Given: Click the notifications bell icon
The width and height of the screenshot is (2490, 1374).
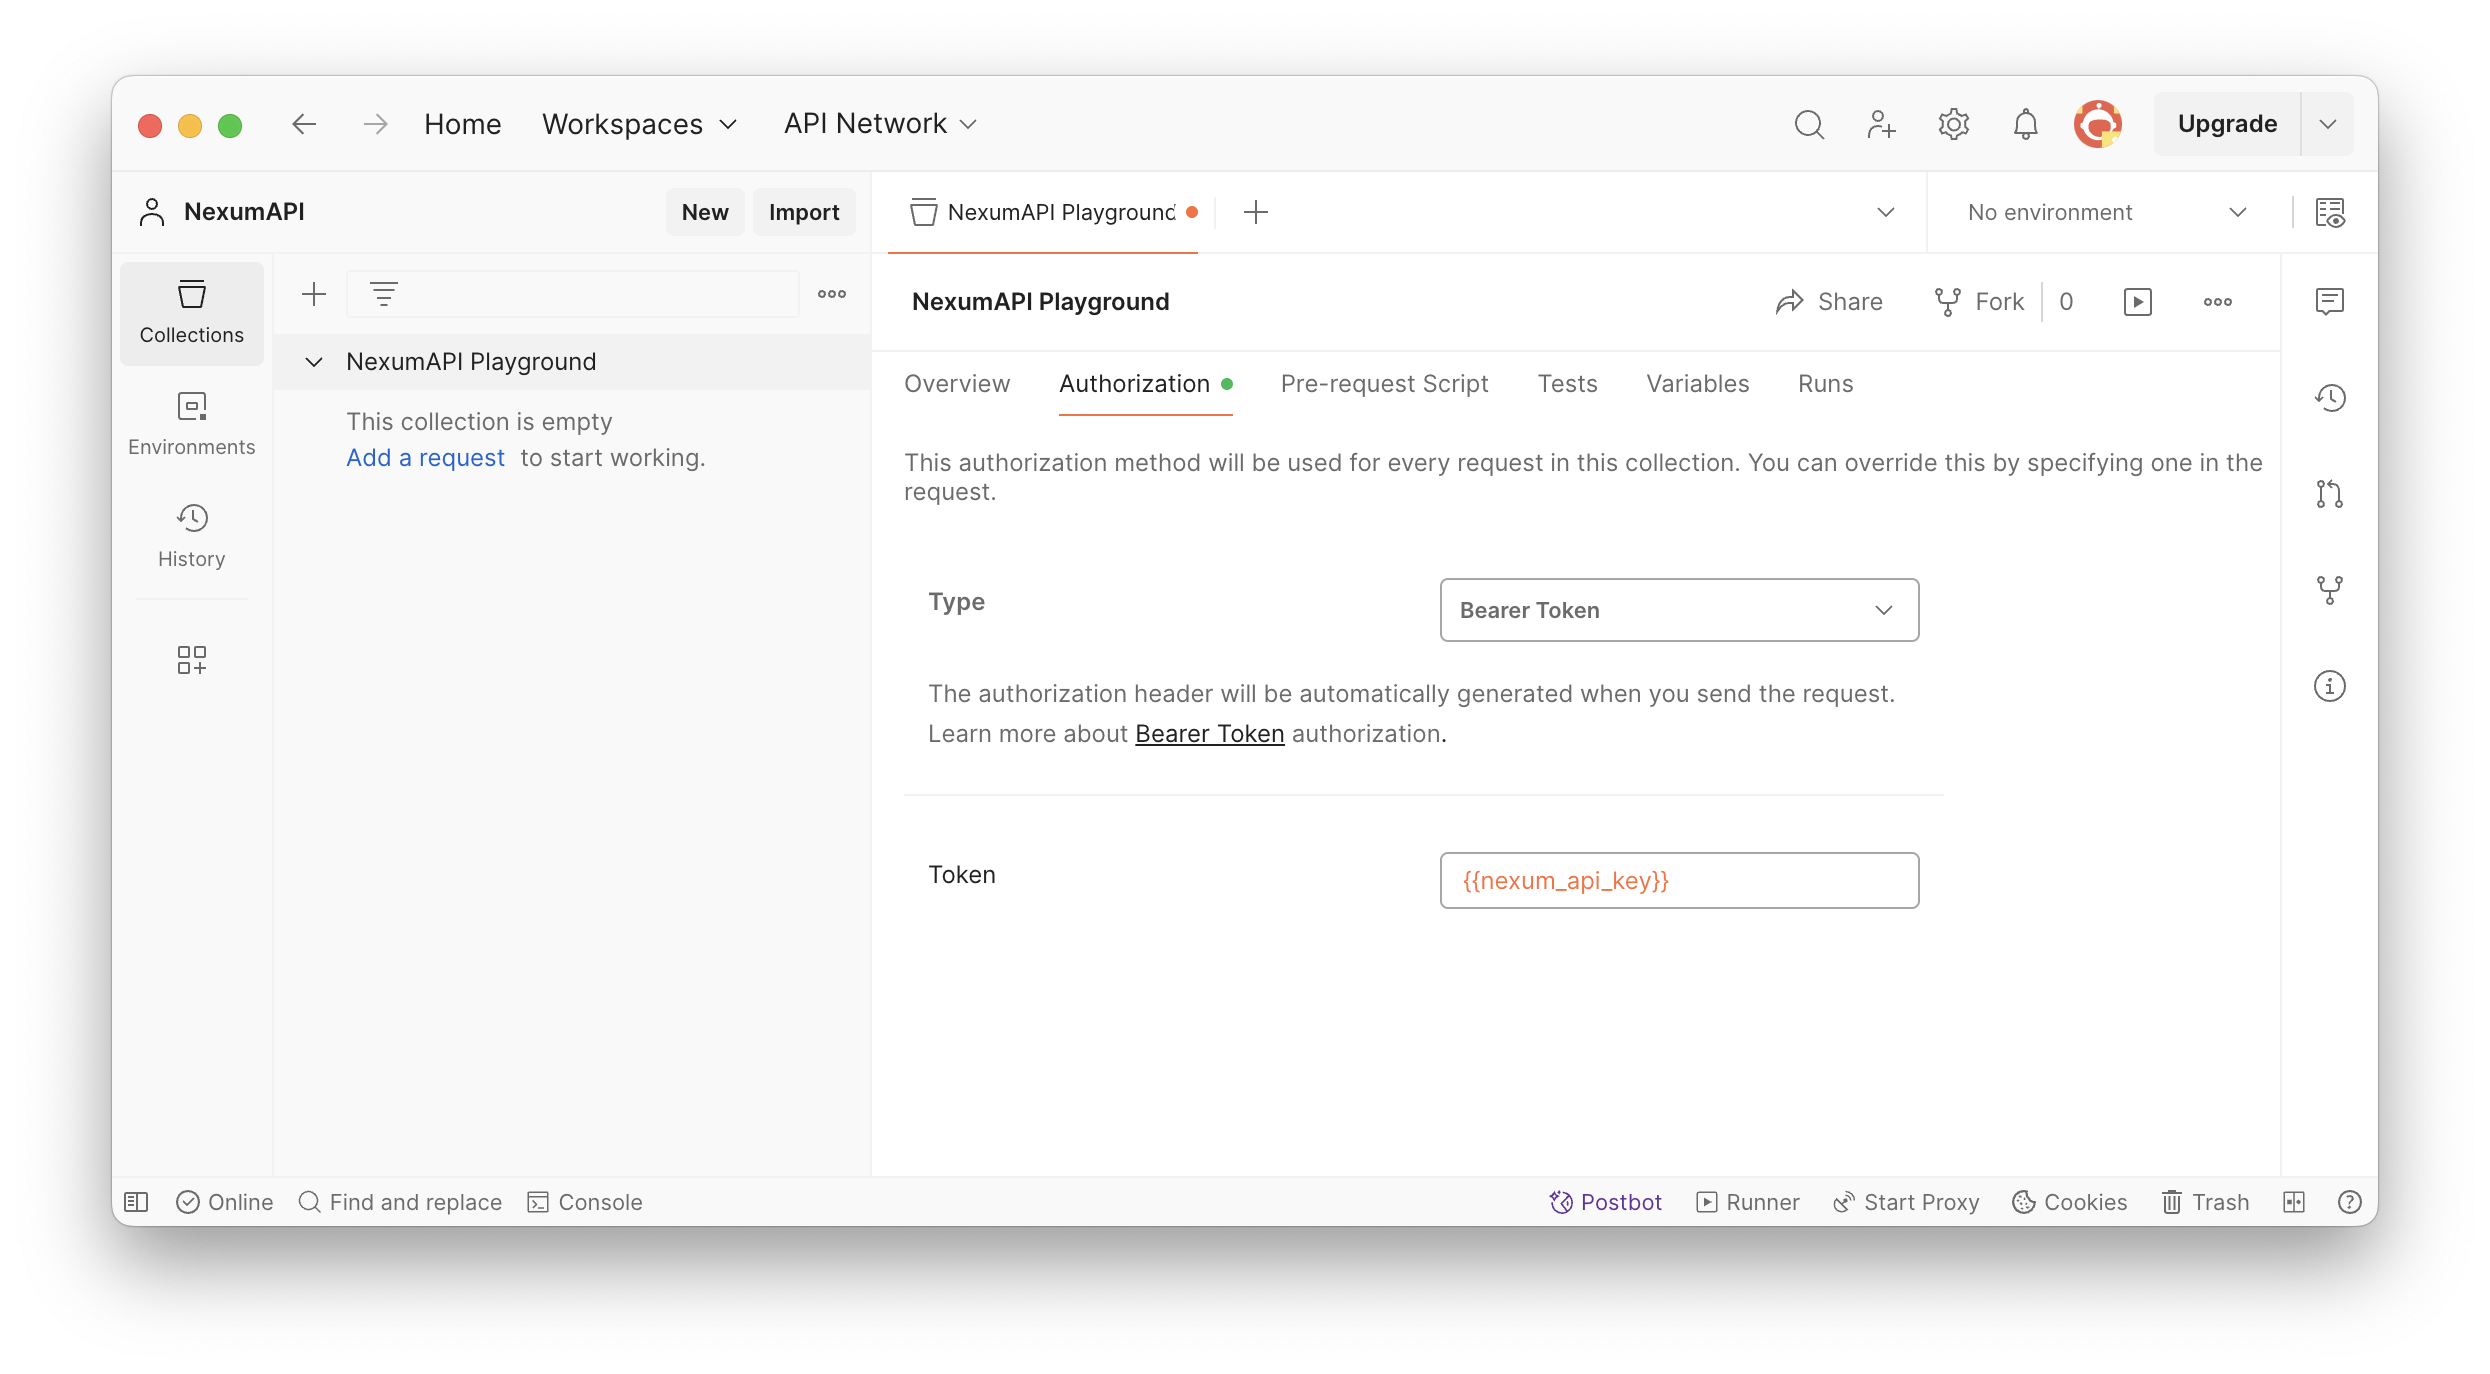Looking at the screenshot, I should pos(2025,124).
